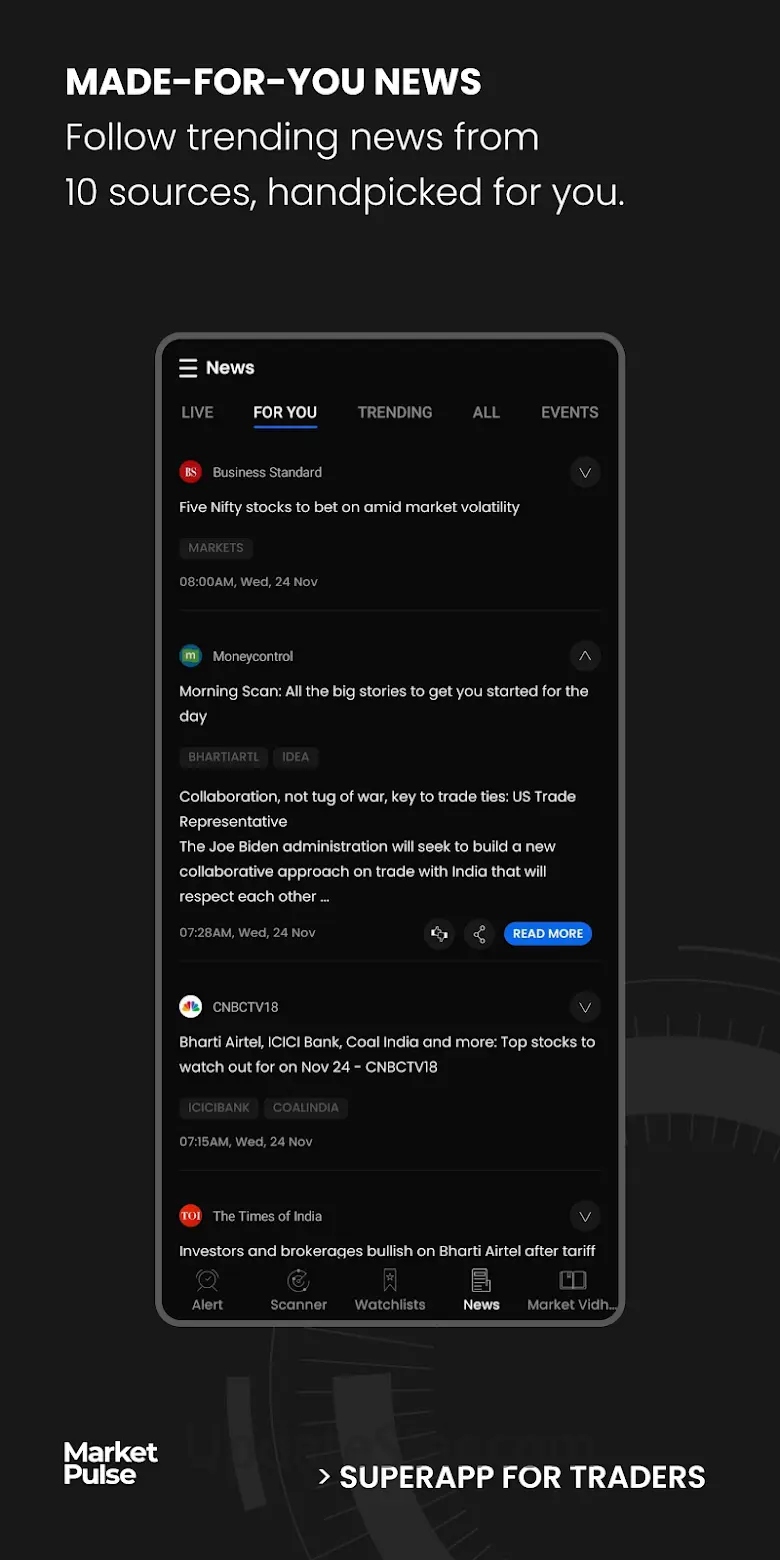Switch to the TRENDING tab

[395, 412]
